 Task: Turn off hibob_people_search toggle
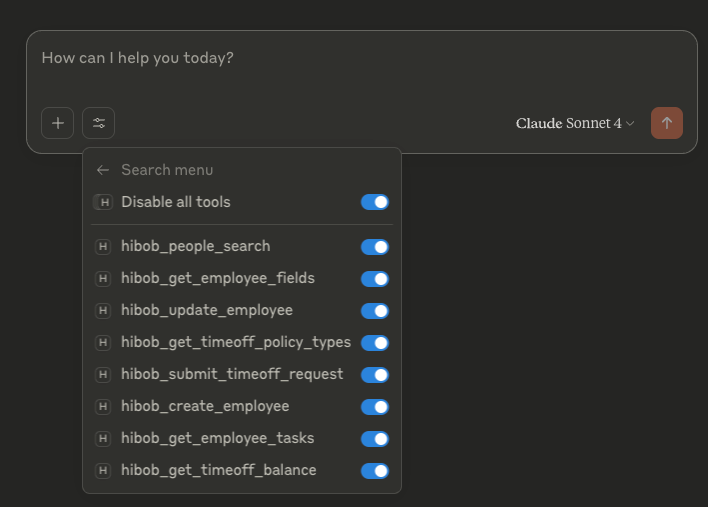pos(375,247)
